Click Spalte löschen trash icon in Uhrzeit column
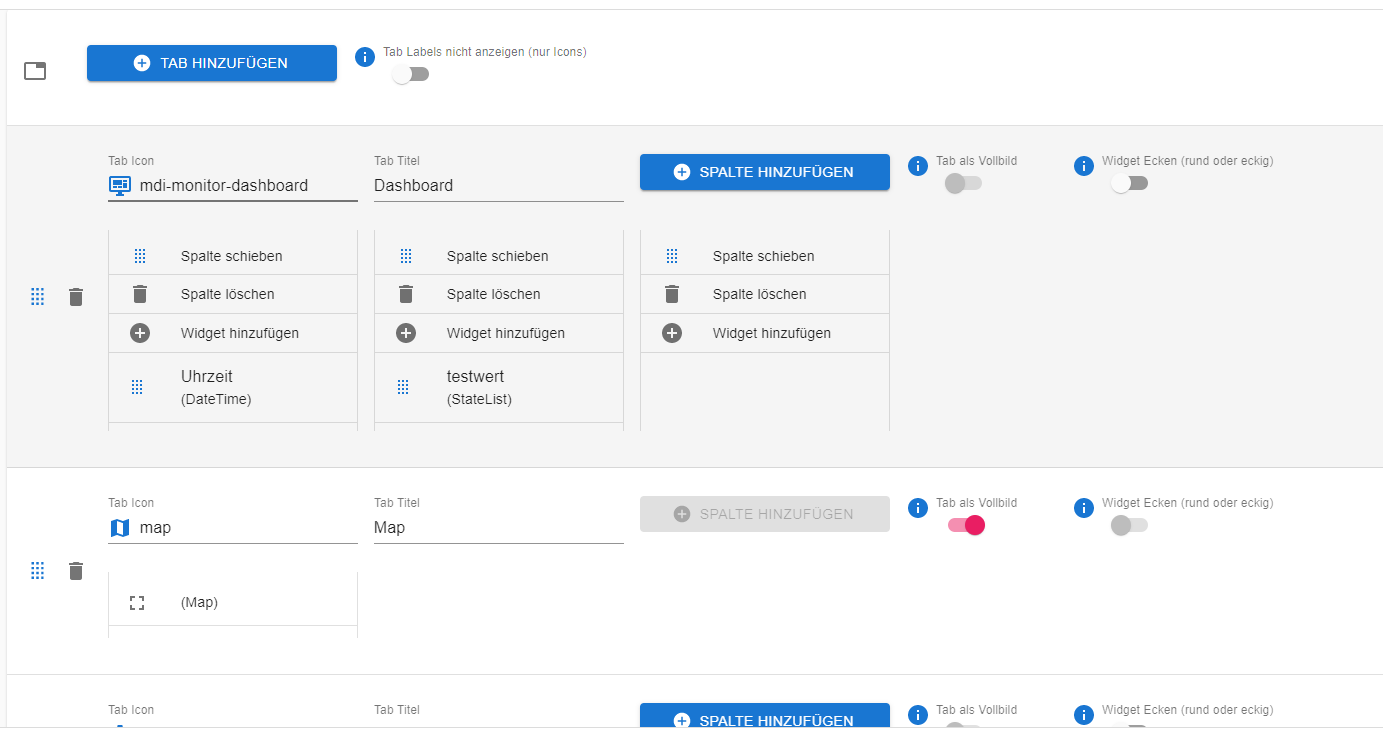Image resolution: width=1383 pixels, height=739 pixels. pos(140,294)
